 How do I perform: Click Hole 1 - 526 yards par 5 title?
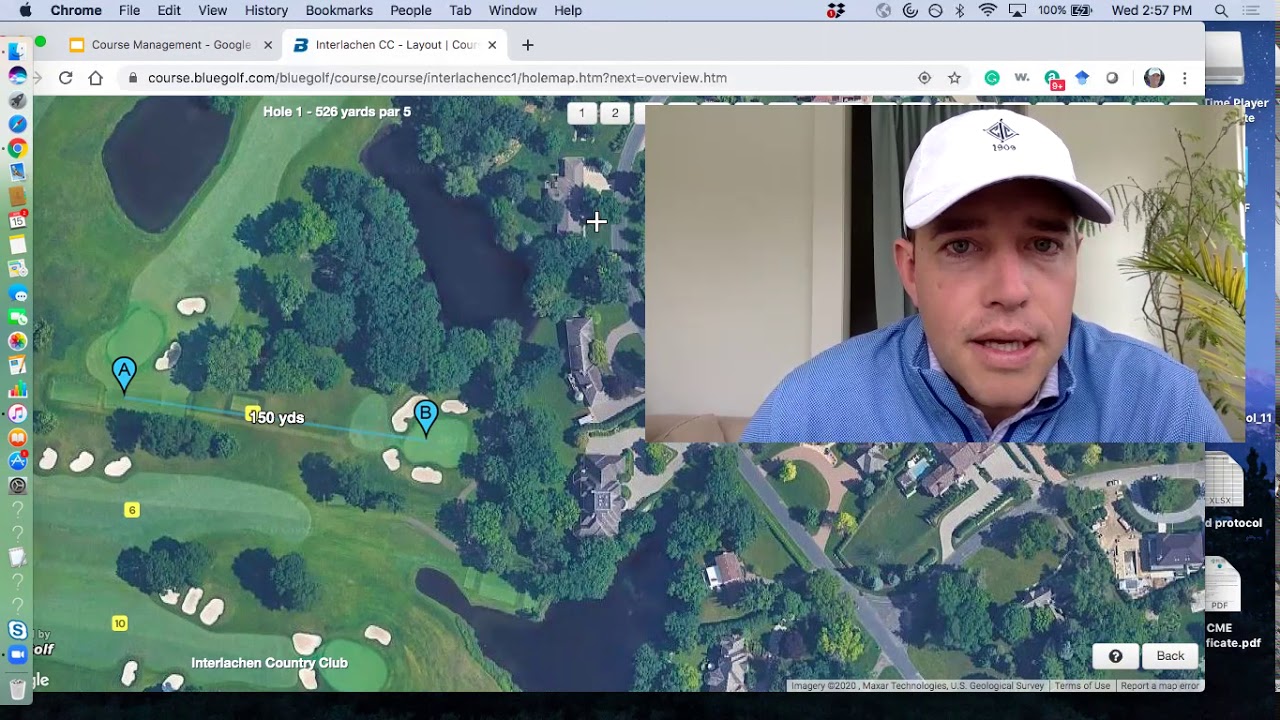coord(337,112)
